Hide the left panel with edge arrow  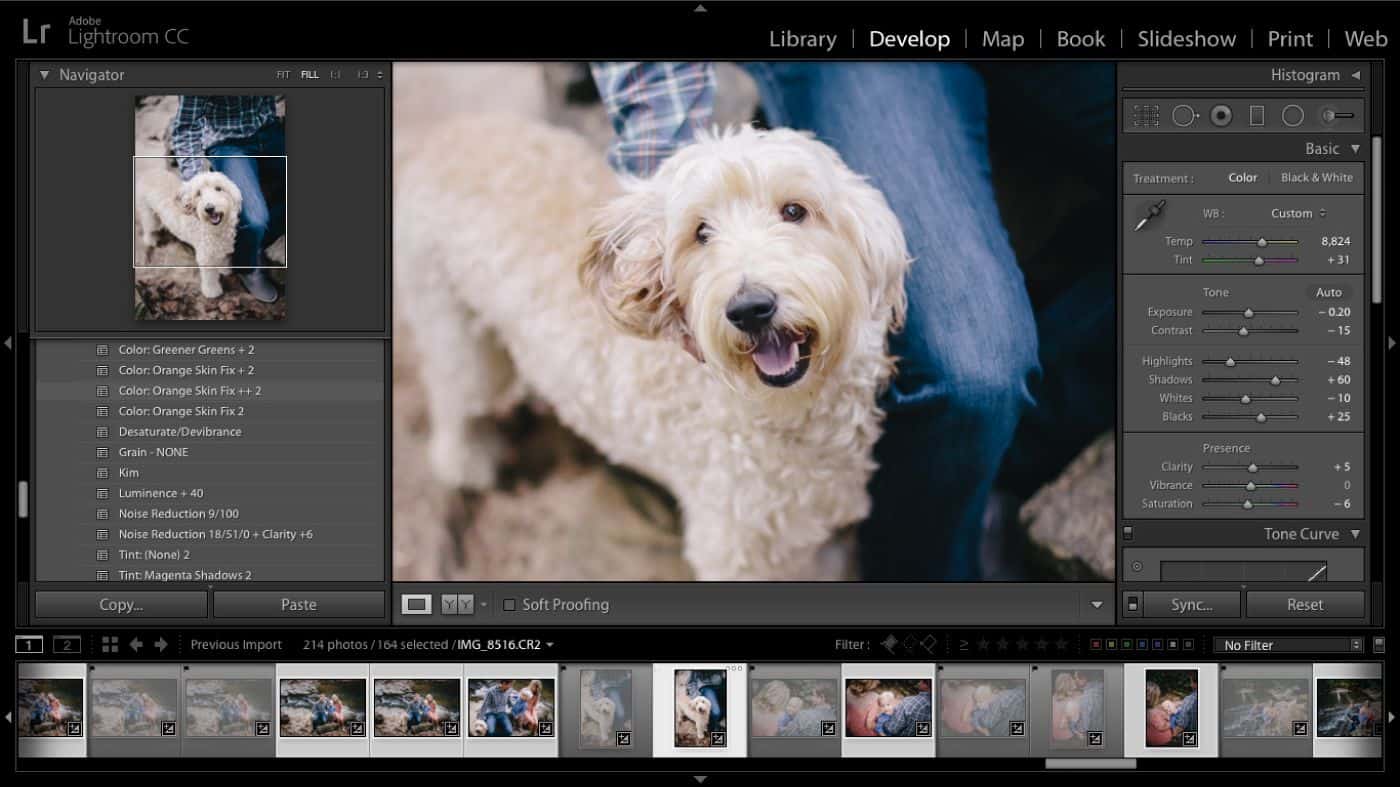pyautogui.click(x=7, y=343)
